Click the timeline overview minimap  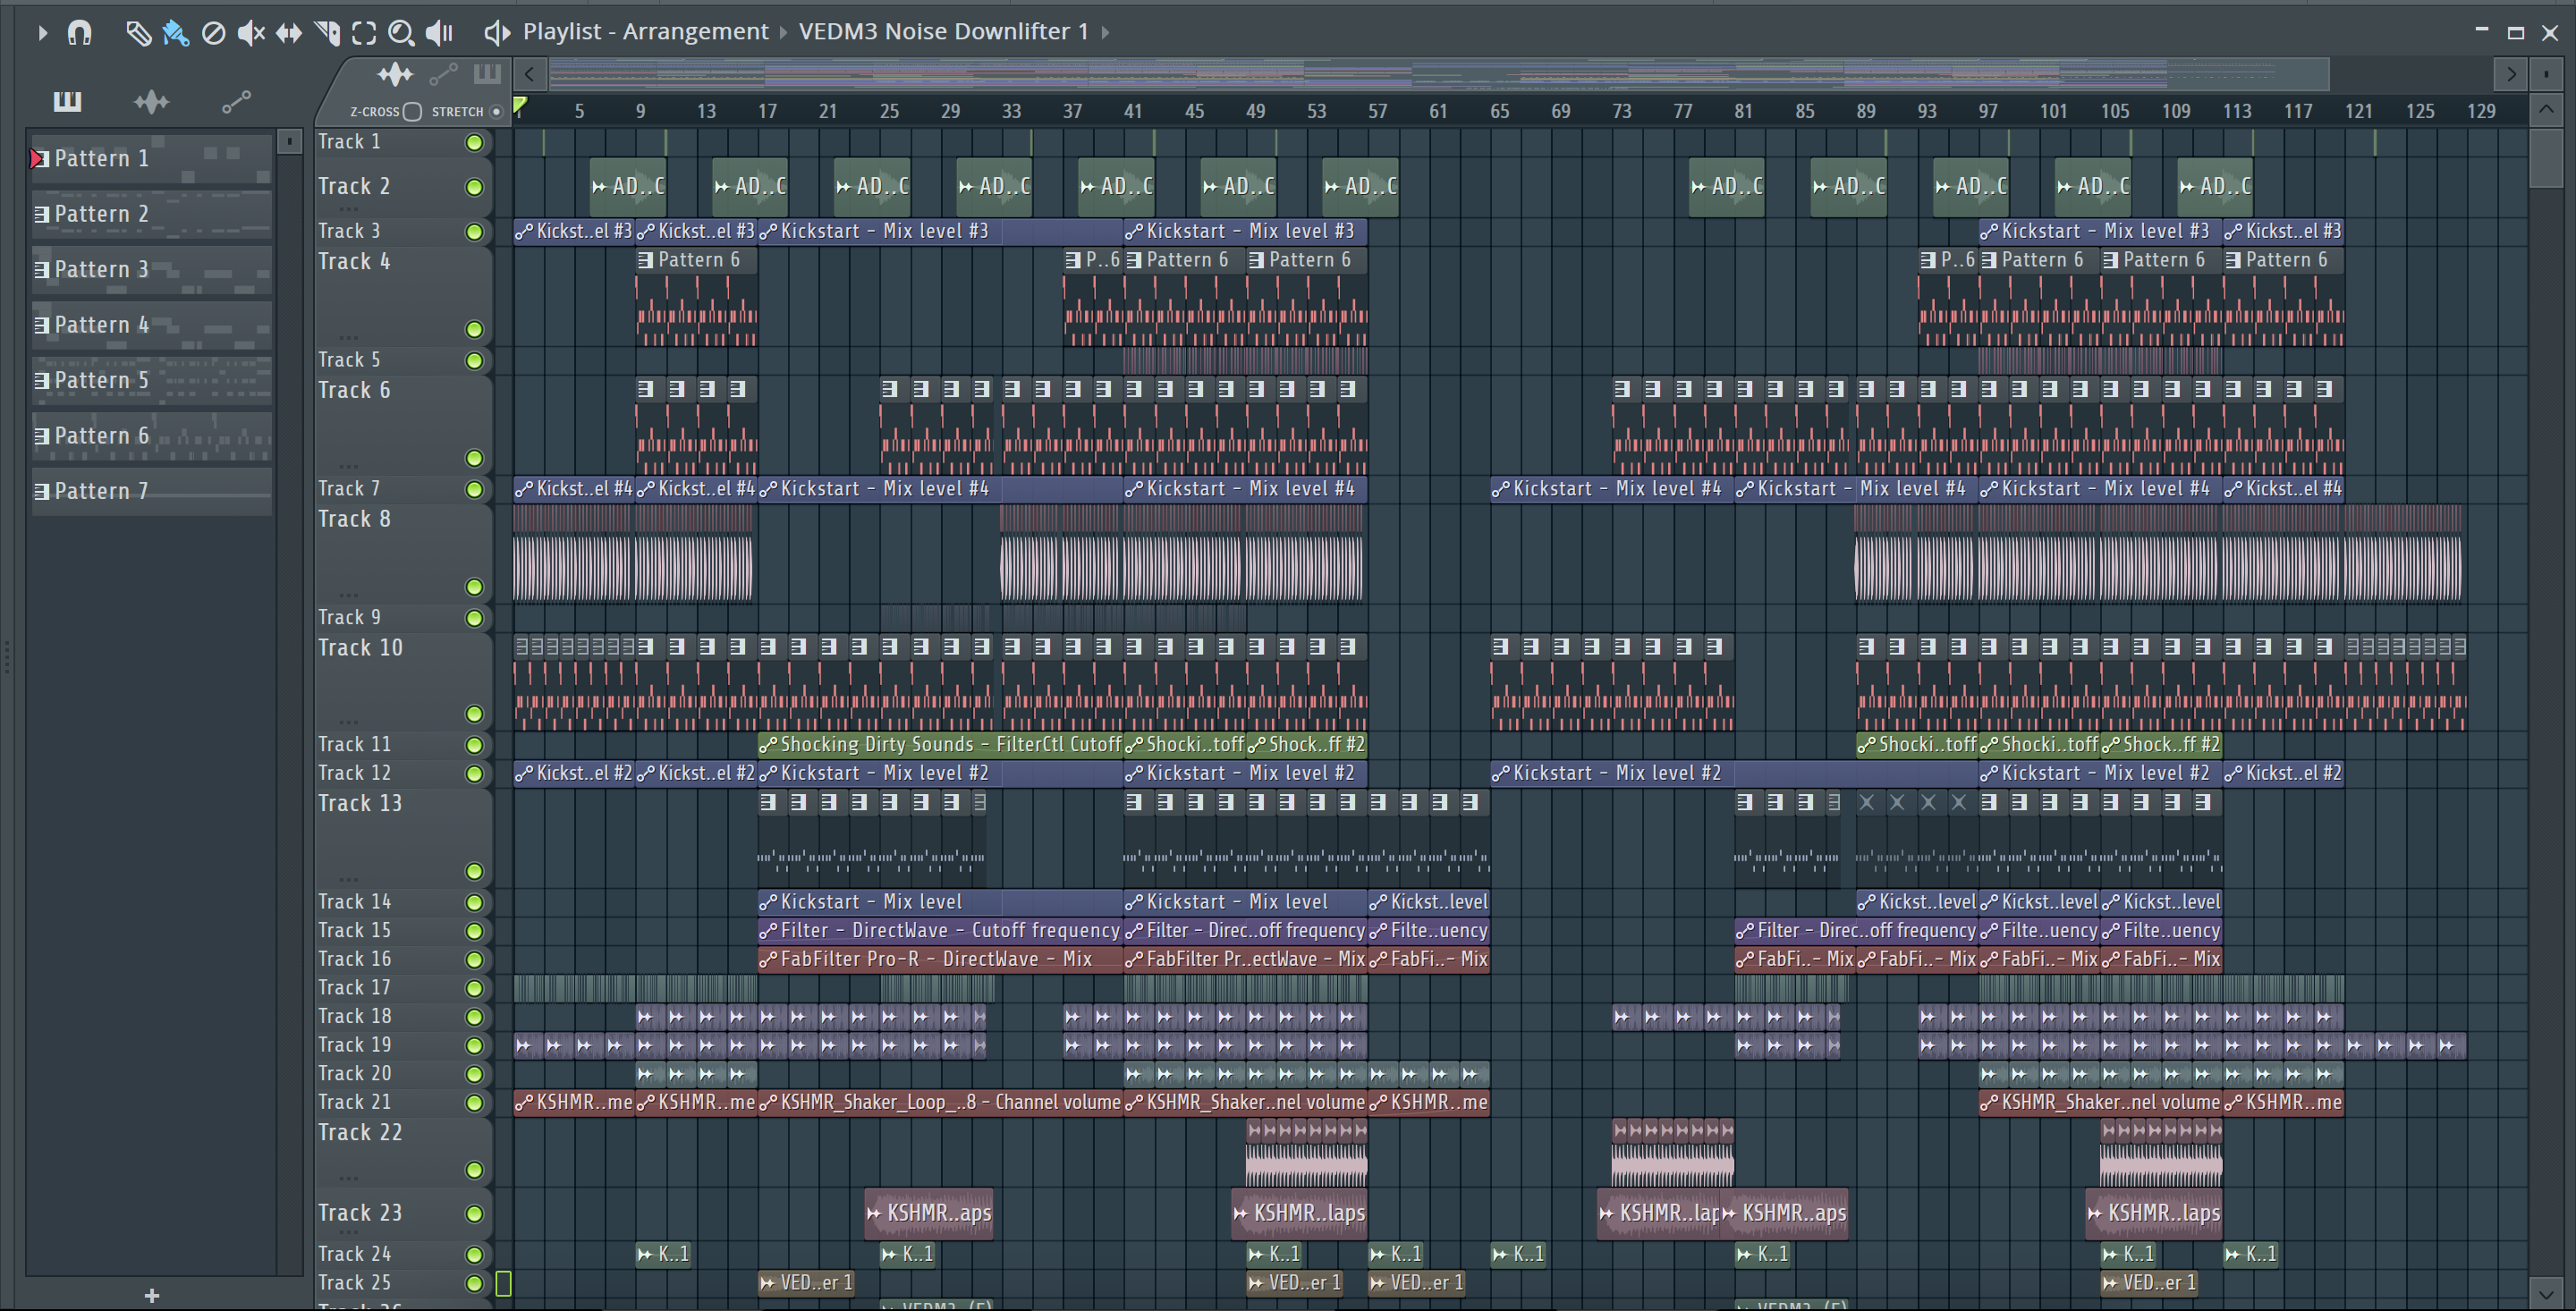pos(1438,74)
